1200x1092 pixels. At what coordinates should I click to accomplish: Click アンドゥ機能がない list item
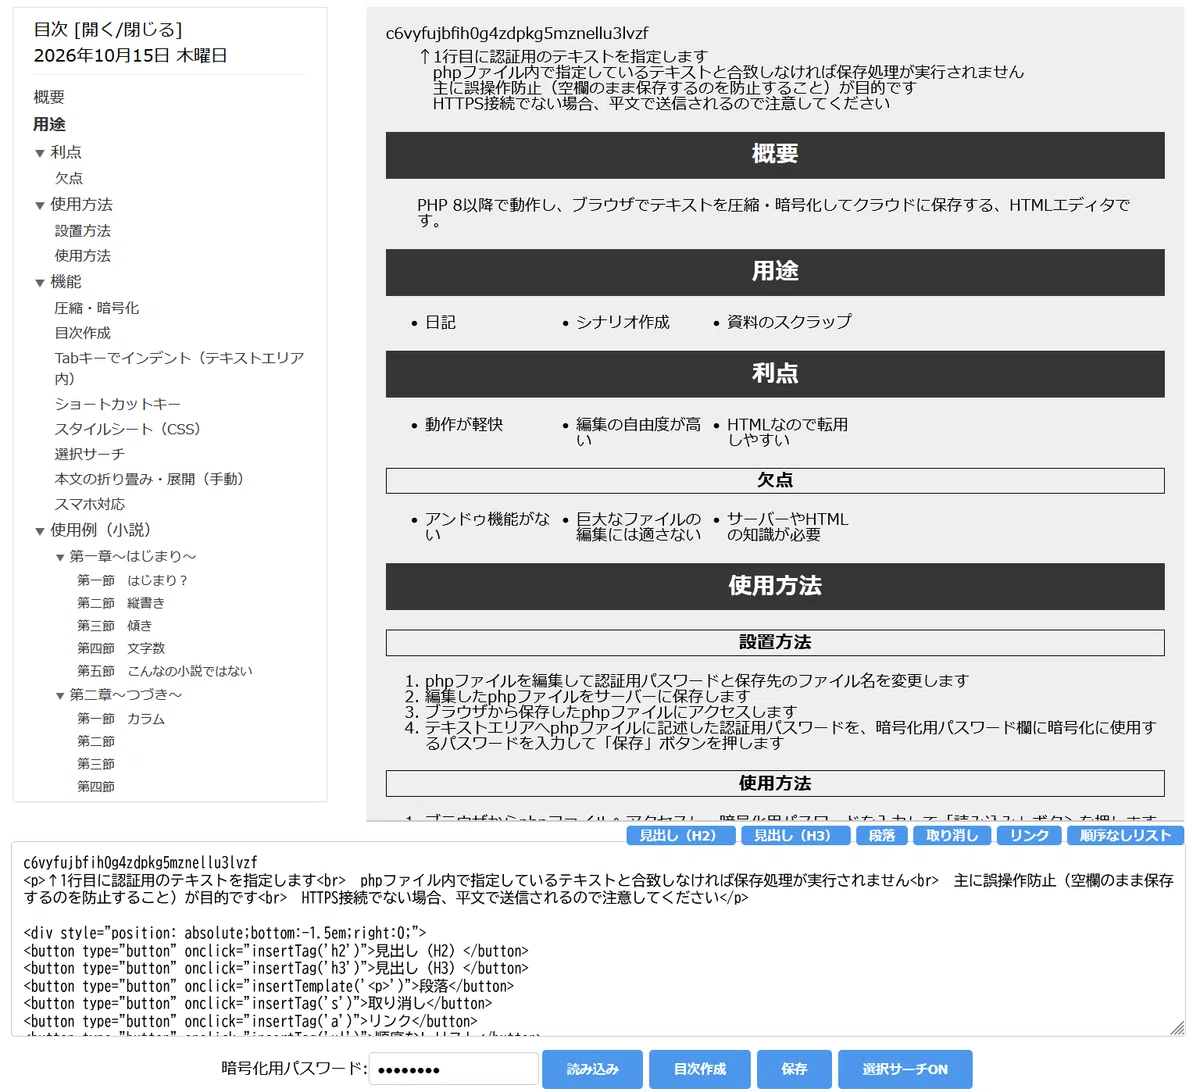coord(487,527)
